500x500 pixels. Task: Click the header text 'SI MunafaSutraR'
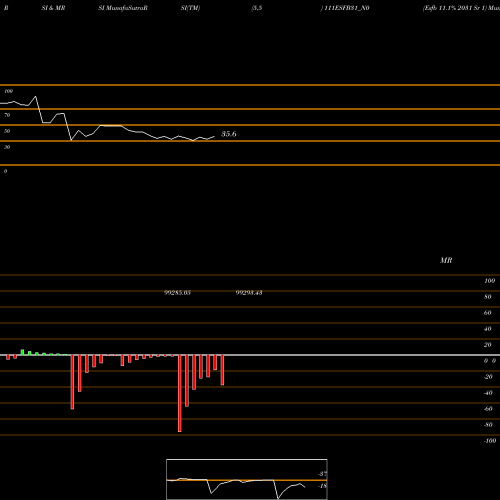coord(123,8)
